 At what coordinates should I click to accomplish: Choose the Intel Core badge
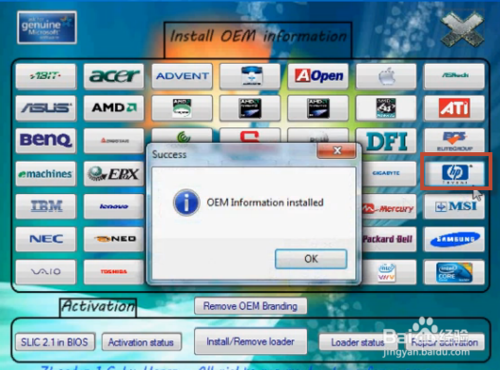454,272
